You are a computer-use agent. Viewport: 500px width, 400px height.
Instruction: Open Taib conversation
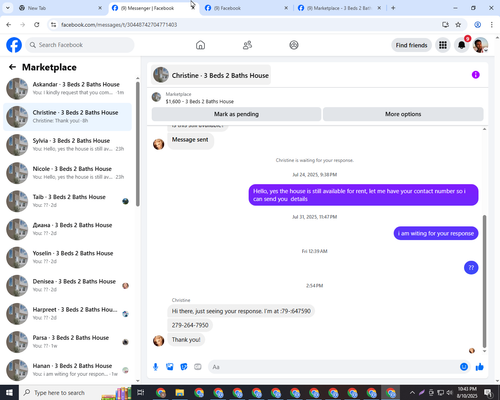click(x=68, y=201)
